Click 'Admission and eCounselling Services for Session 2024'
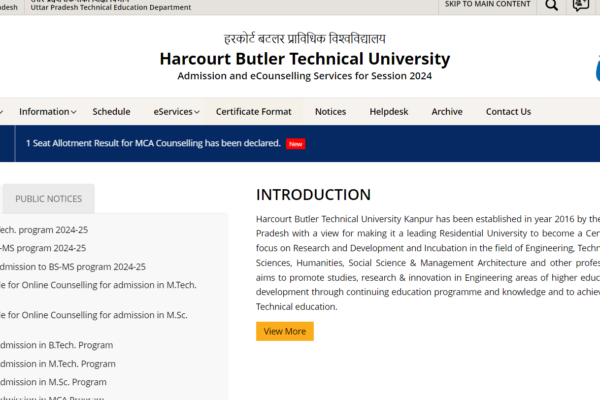Screen dimensions: 600x400 (305, 76)
